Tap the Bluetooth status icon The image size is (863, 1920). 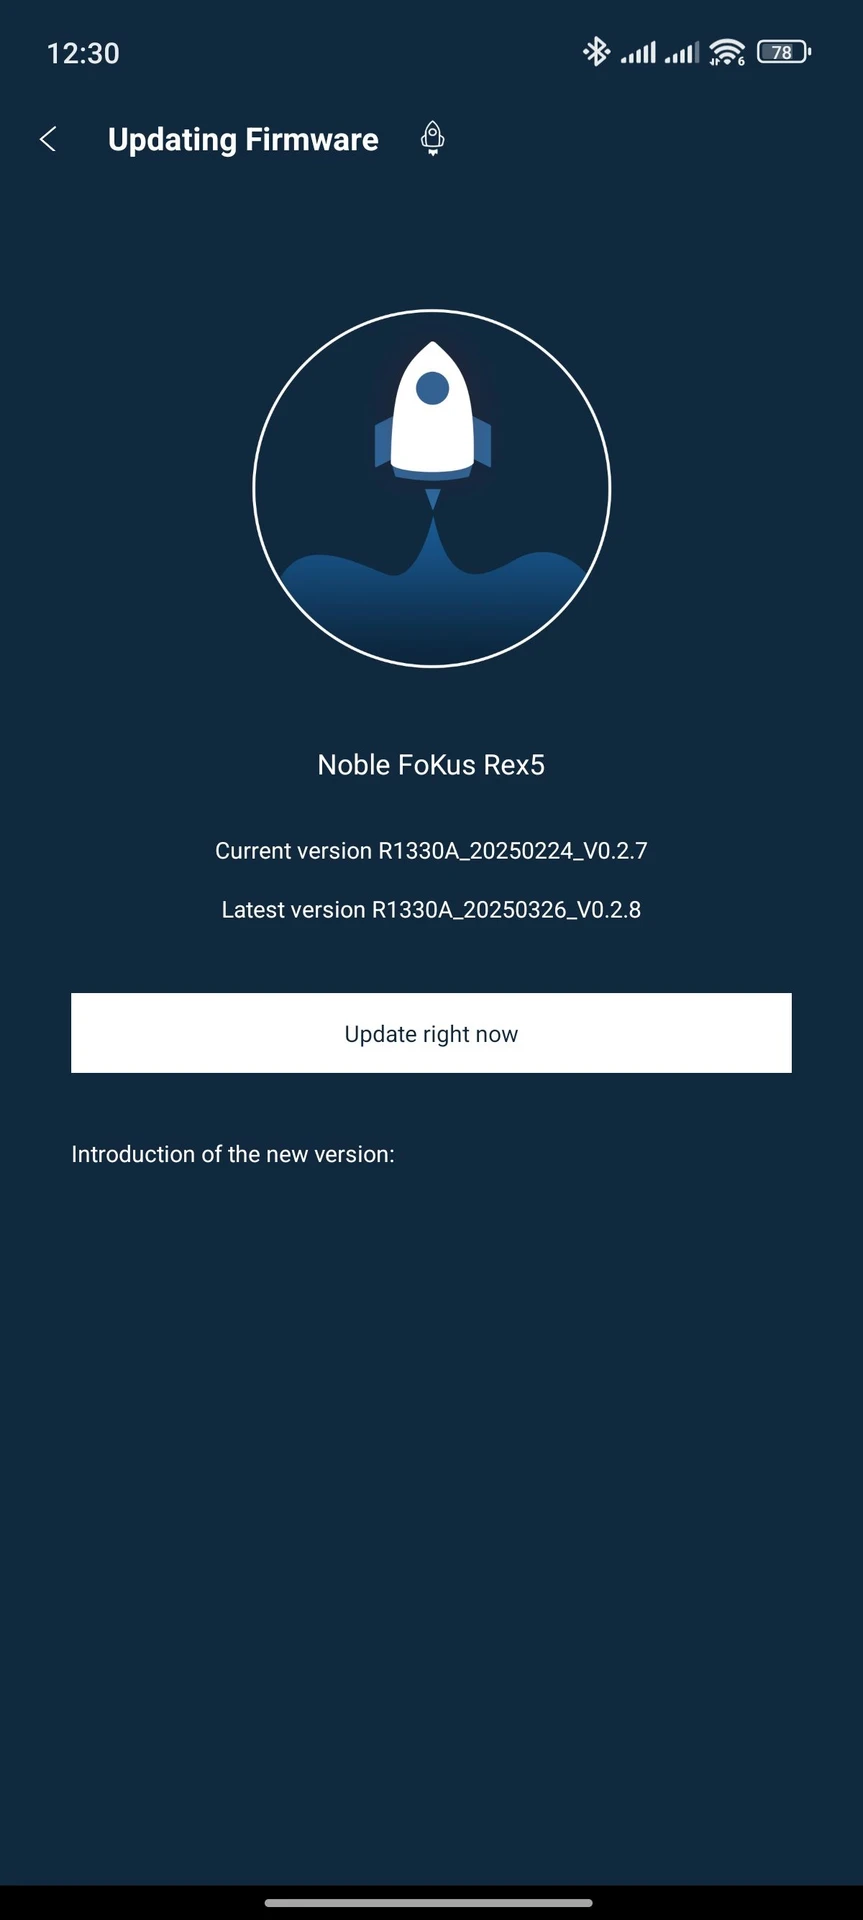point(596,51)
